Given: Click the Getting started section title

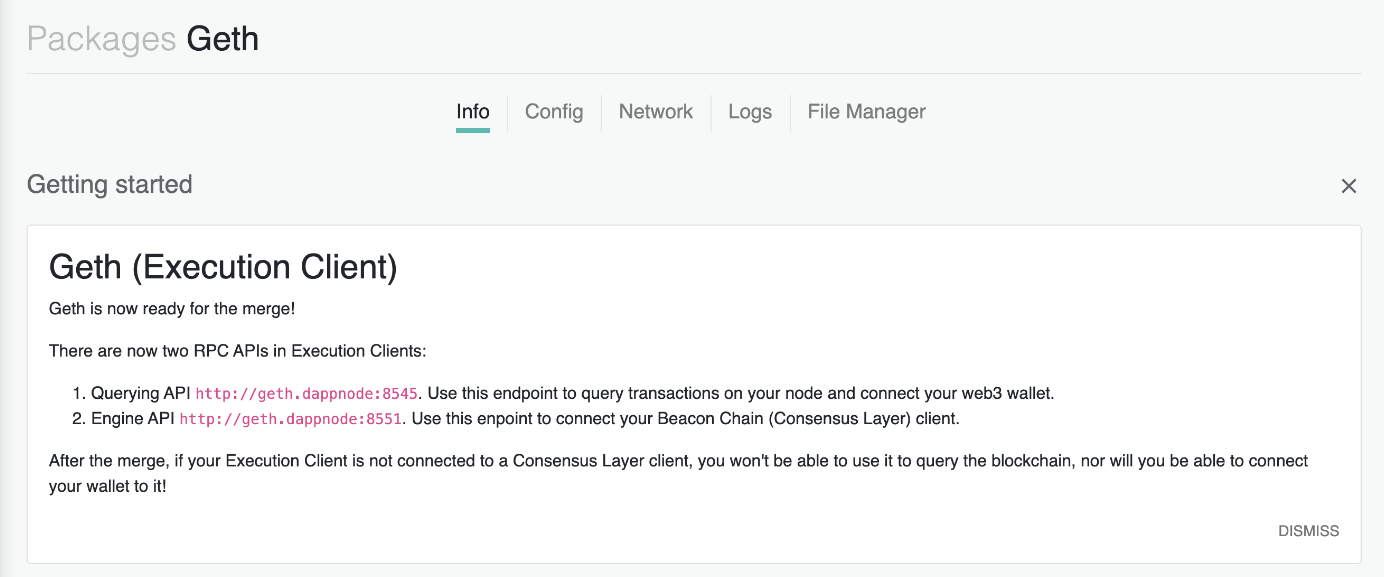Looking at the screenshot, I should pyautogui.click(x=110, y=185).
